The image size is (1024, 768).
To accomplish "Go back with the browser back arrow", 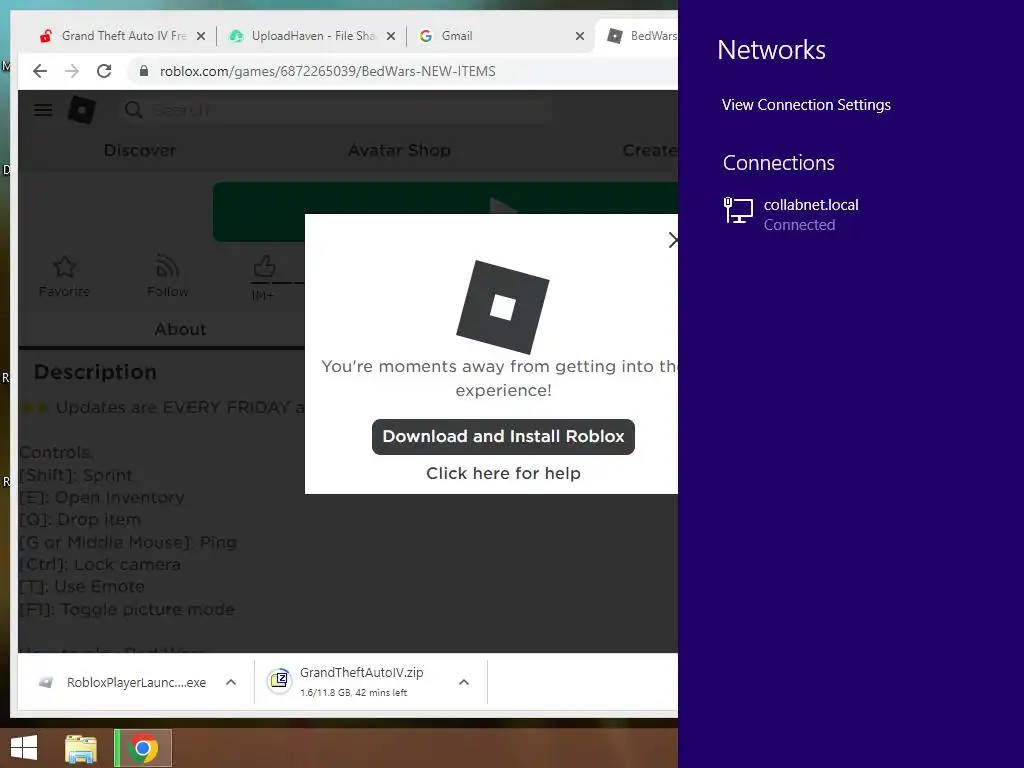I will point(40,71).
